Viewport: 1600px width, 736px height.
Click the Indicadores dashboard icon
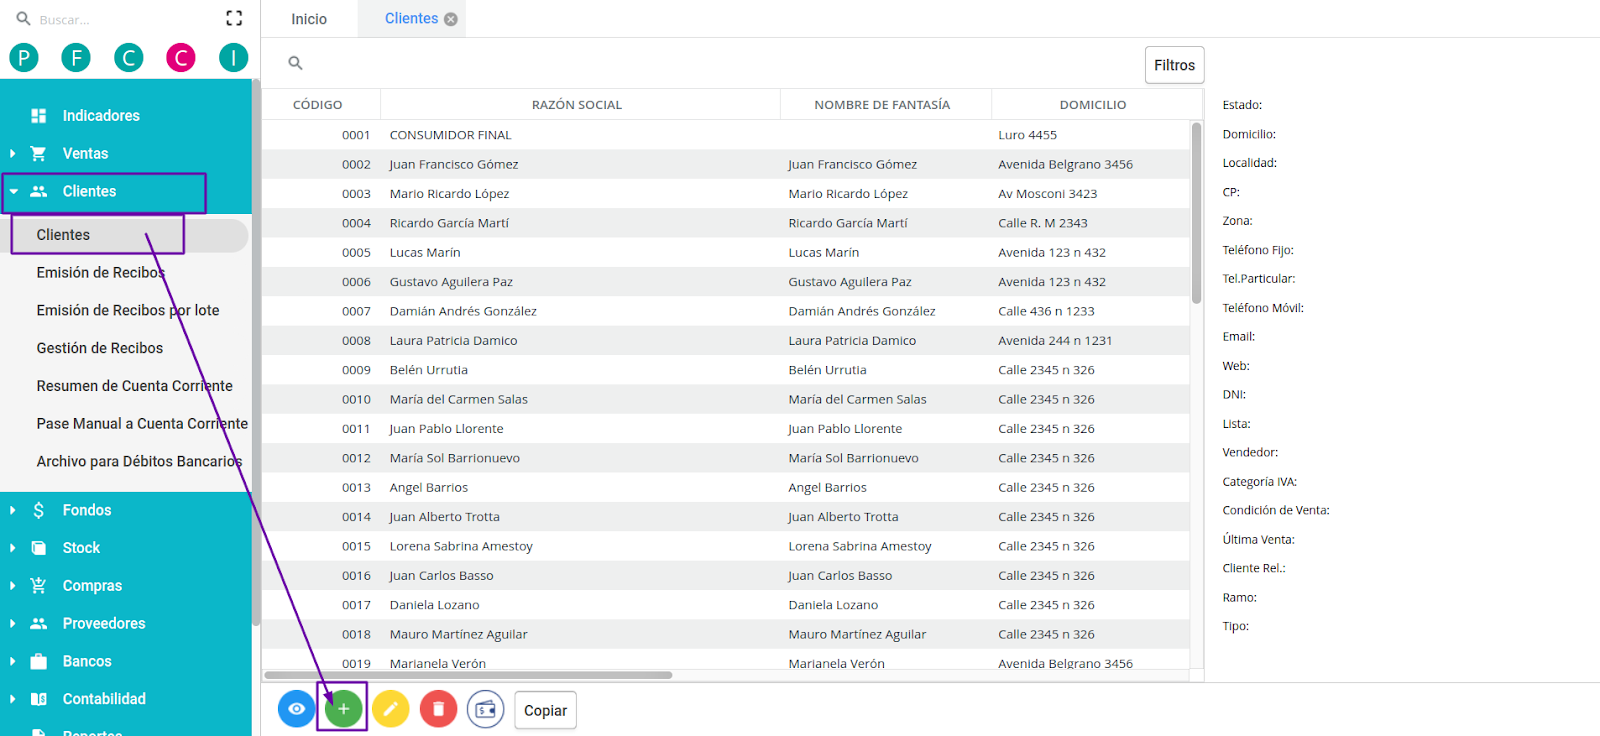pyautogui.click(x=39, y=116)
